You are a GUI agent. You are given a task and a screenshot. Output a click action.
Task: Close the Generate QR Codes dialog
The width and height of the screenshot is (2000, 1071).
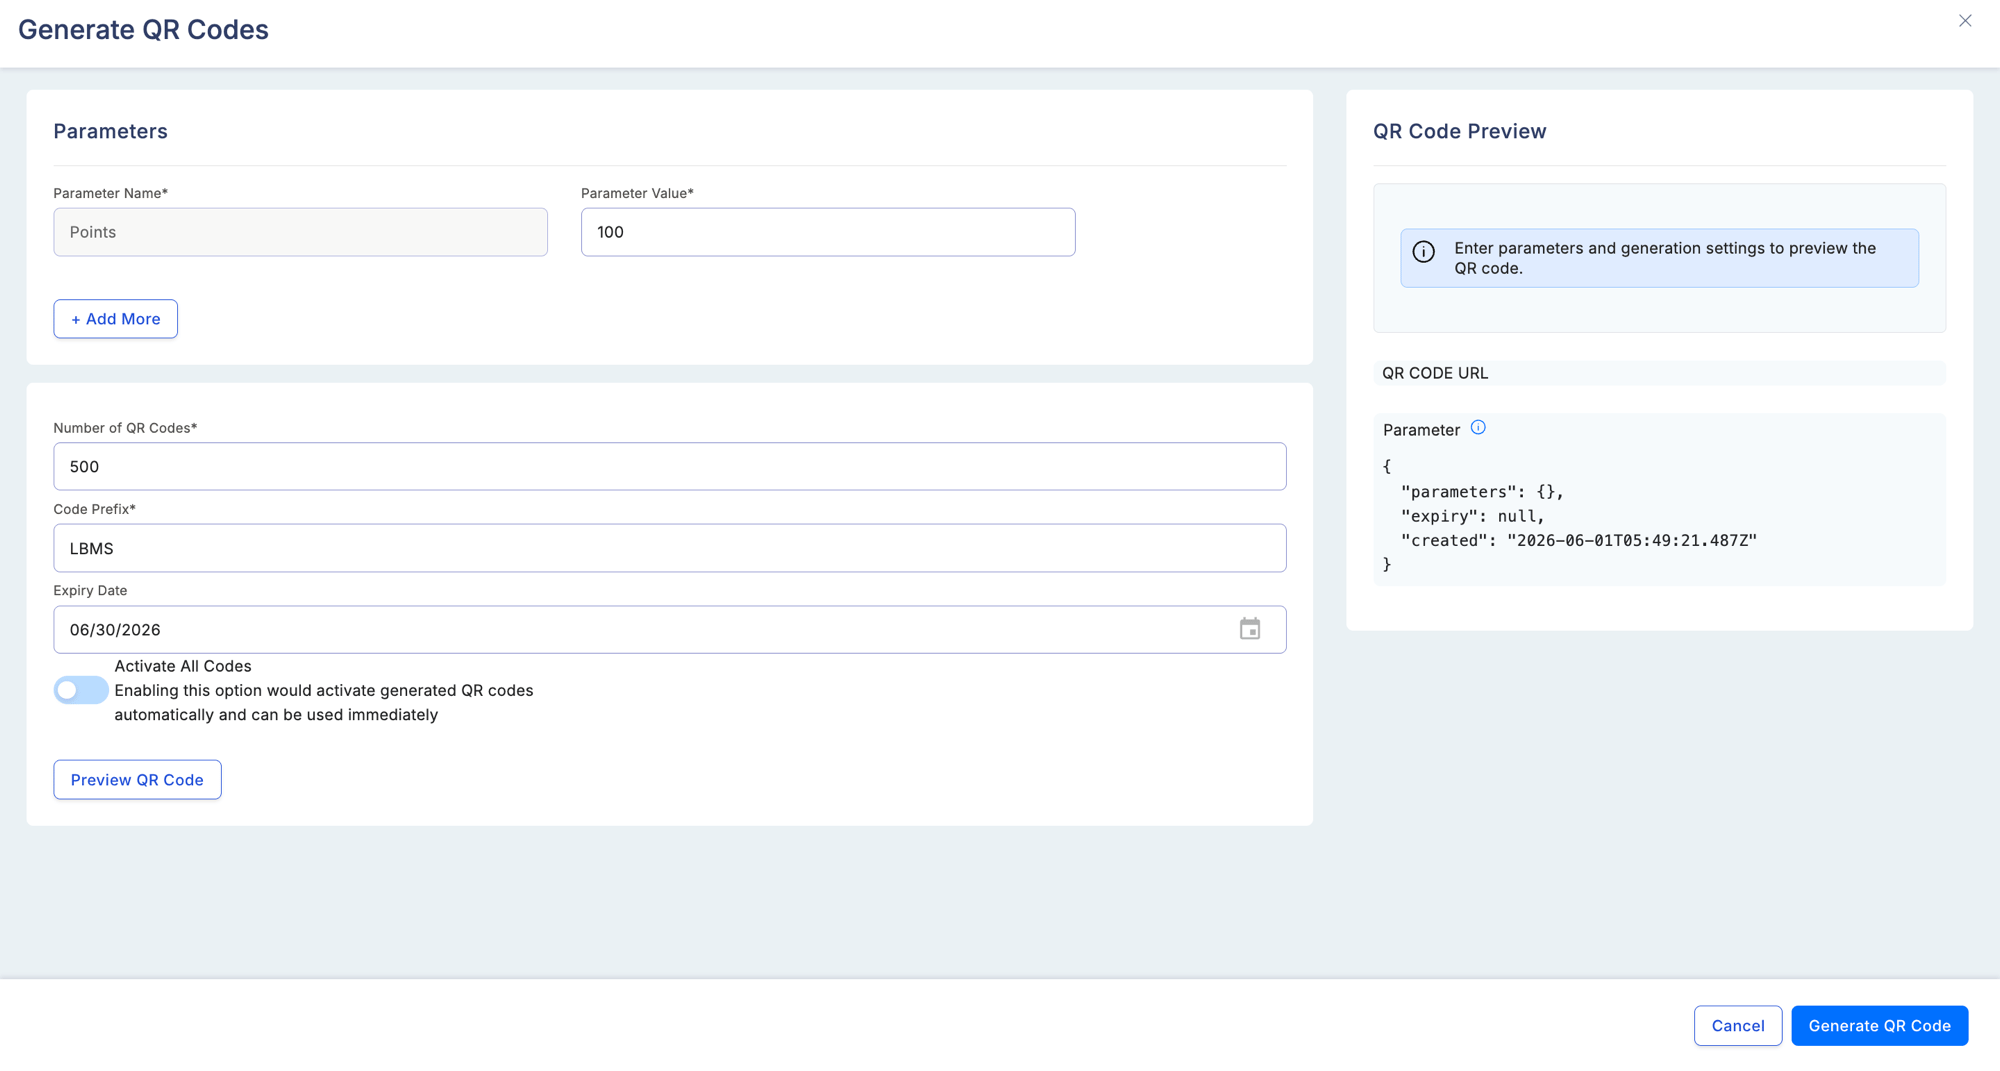(x=1965, y=21)
